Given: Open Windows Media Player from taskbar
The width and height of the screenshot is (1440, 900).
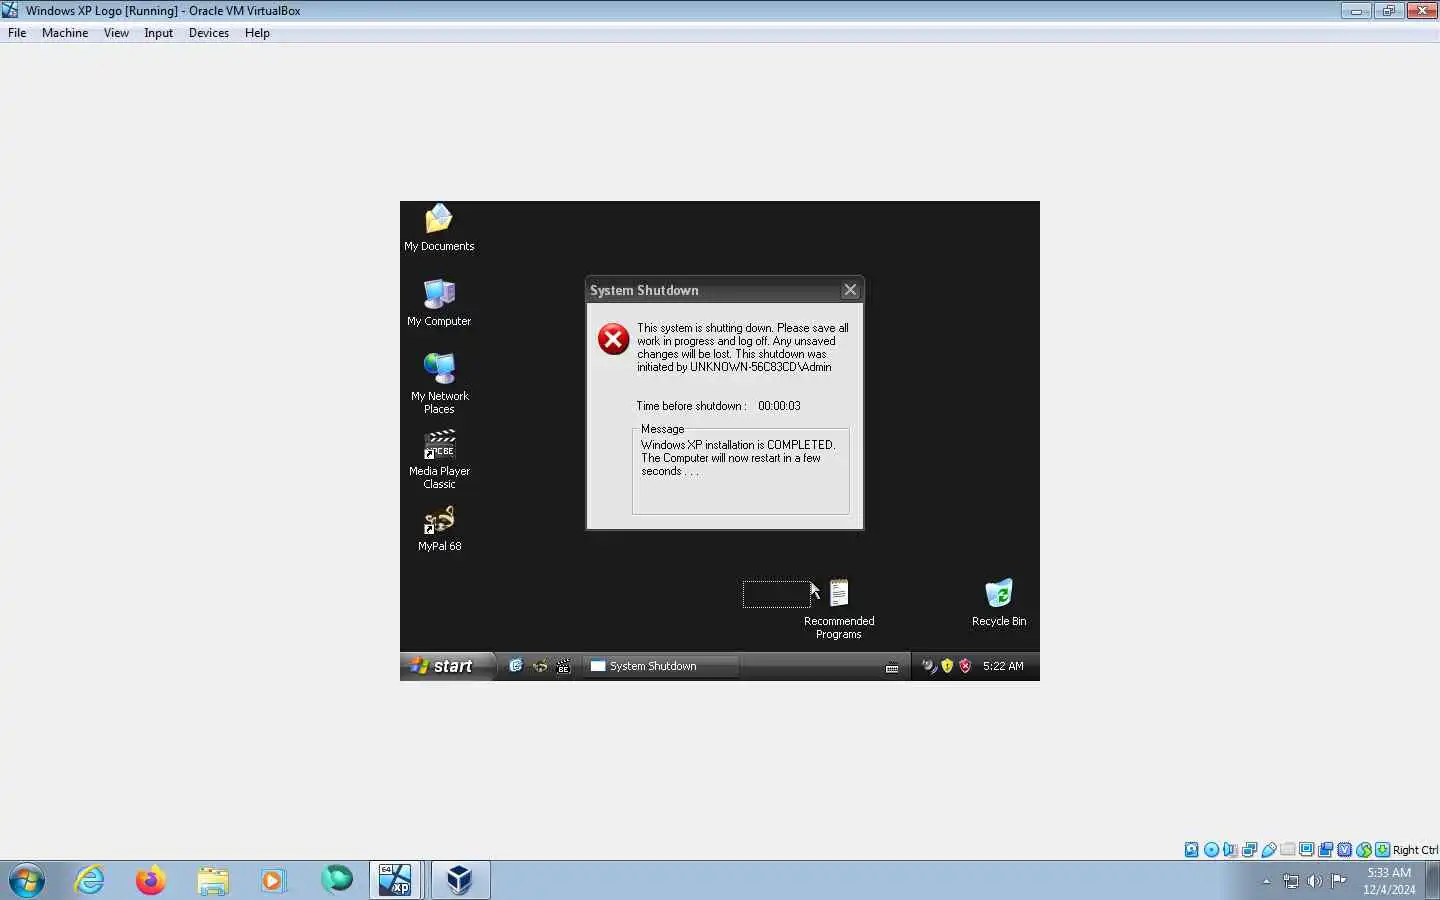Looking at the screenshot, I should pyautogui.click(x=273, y=880).
